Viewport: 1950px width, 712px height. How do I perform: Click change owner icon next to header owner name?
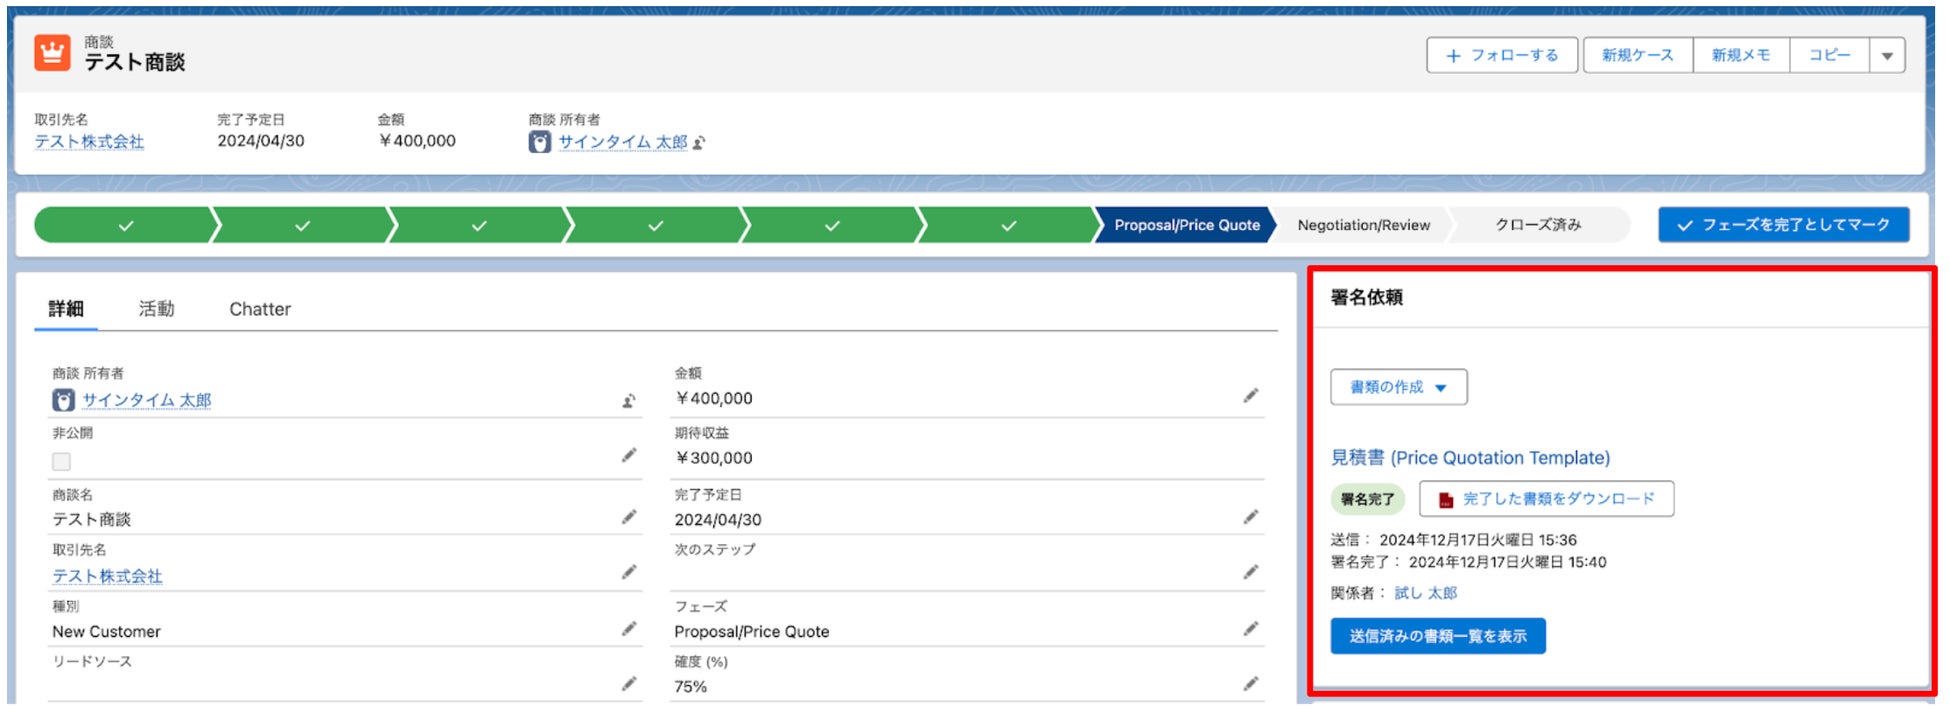click(x=699, y=143)
